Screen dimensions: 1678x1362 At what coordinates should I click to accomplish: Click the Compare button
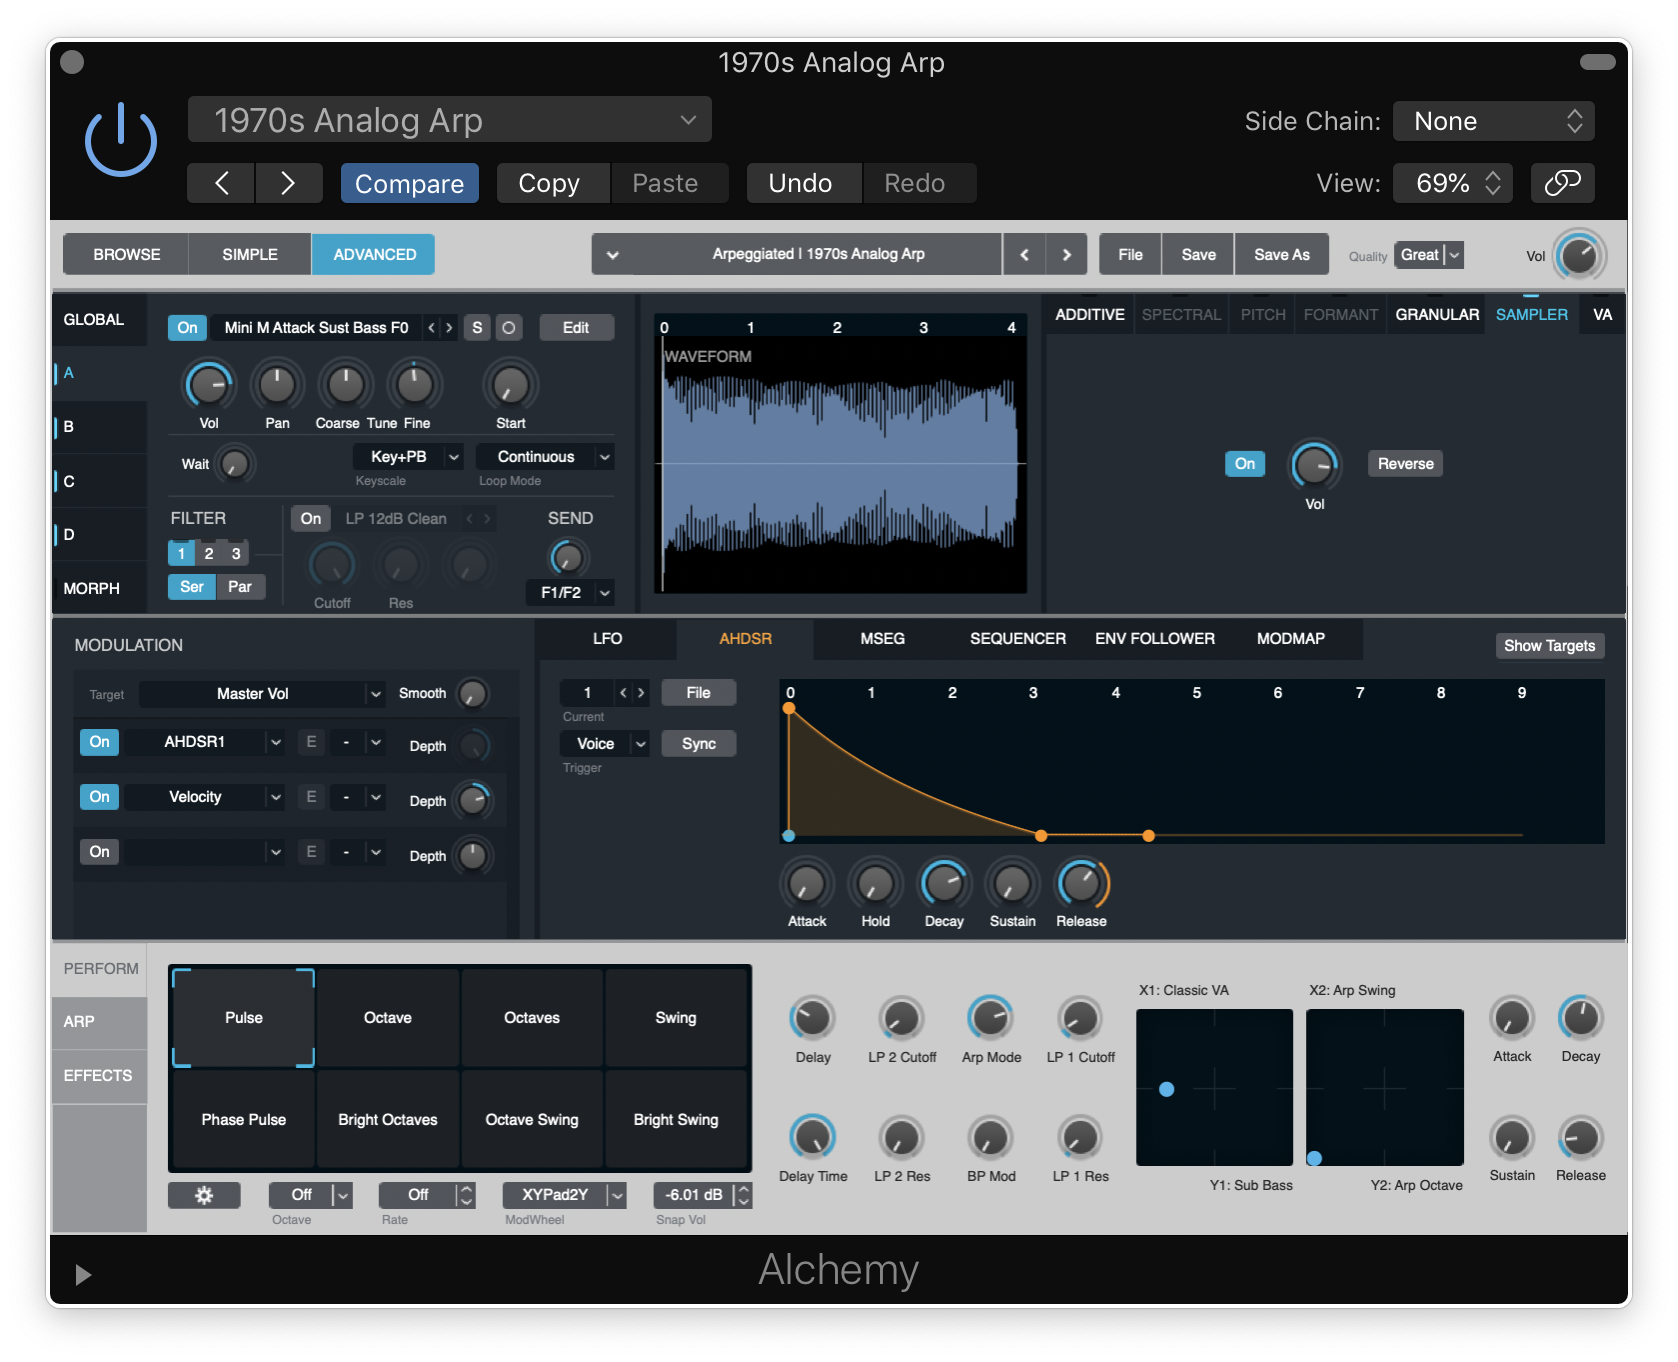[x=409, y=183]
